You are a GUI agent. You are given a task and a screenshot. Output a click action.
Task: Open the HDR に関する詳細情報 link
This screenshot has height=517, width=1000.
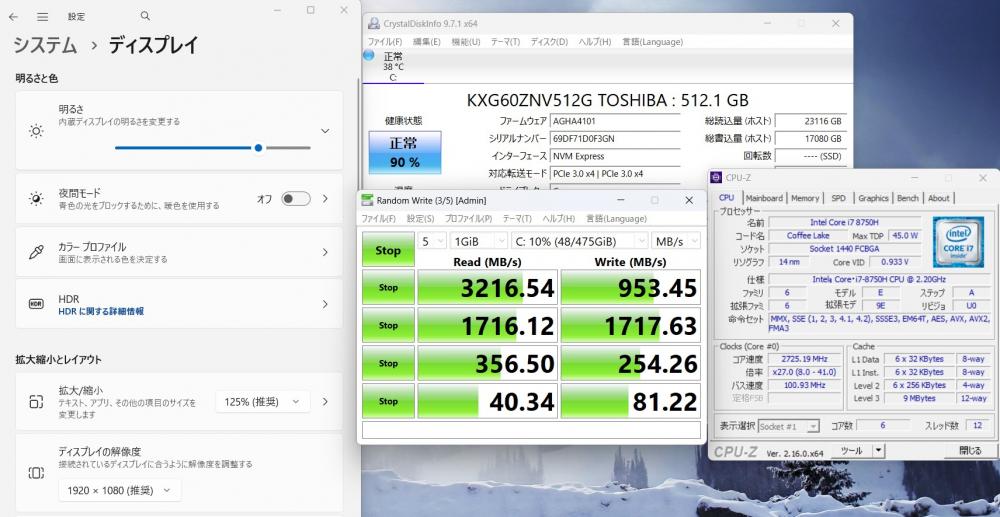(x=101, y=312)
